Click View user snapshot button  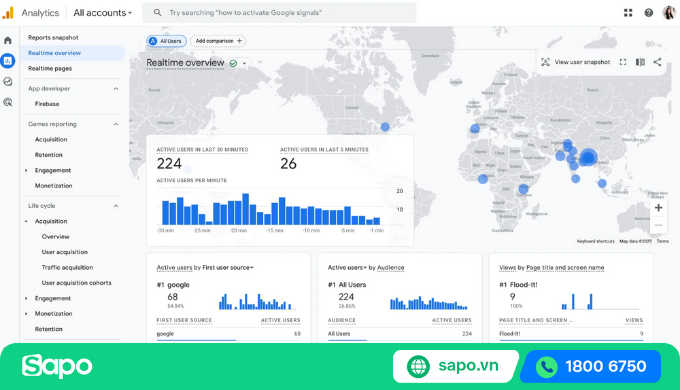coord(575,62)
